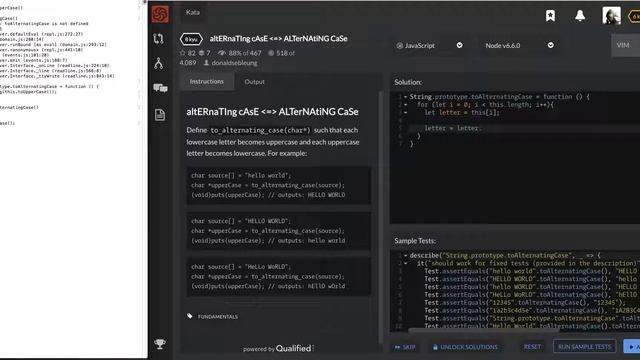
Task: Switch to the Instructions tab
Action: tap(207, 82)
